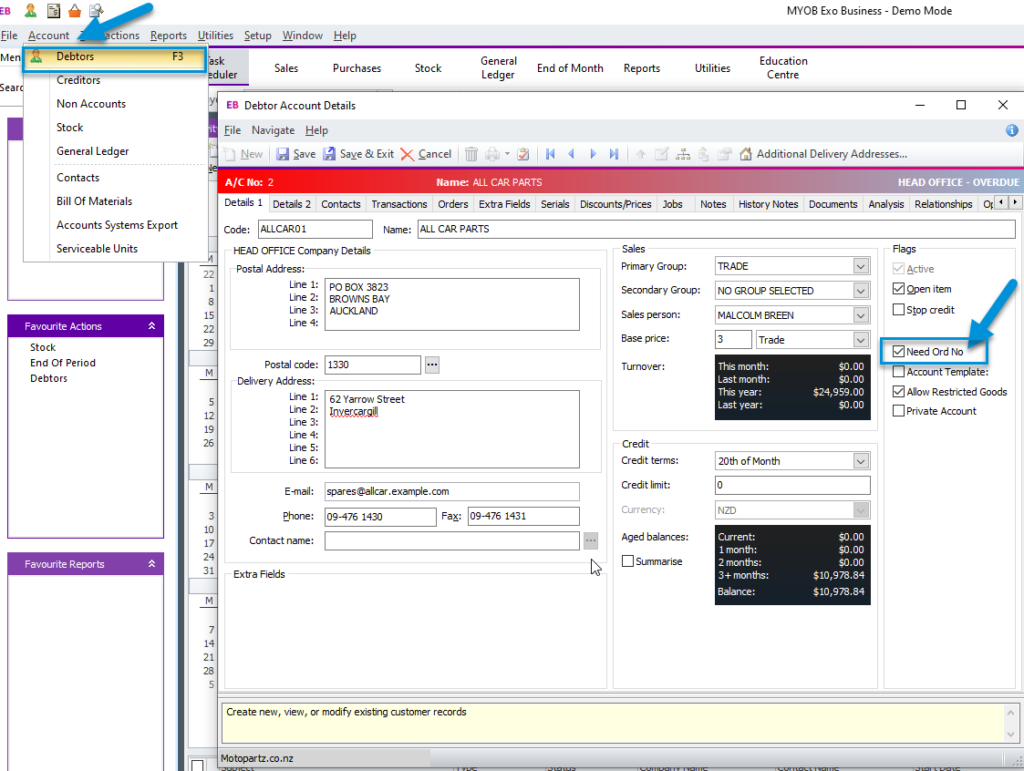Screen dimensions: 1024x771
Task: Click the E-mail address field
Action: tap(452, 492)
